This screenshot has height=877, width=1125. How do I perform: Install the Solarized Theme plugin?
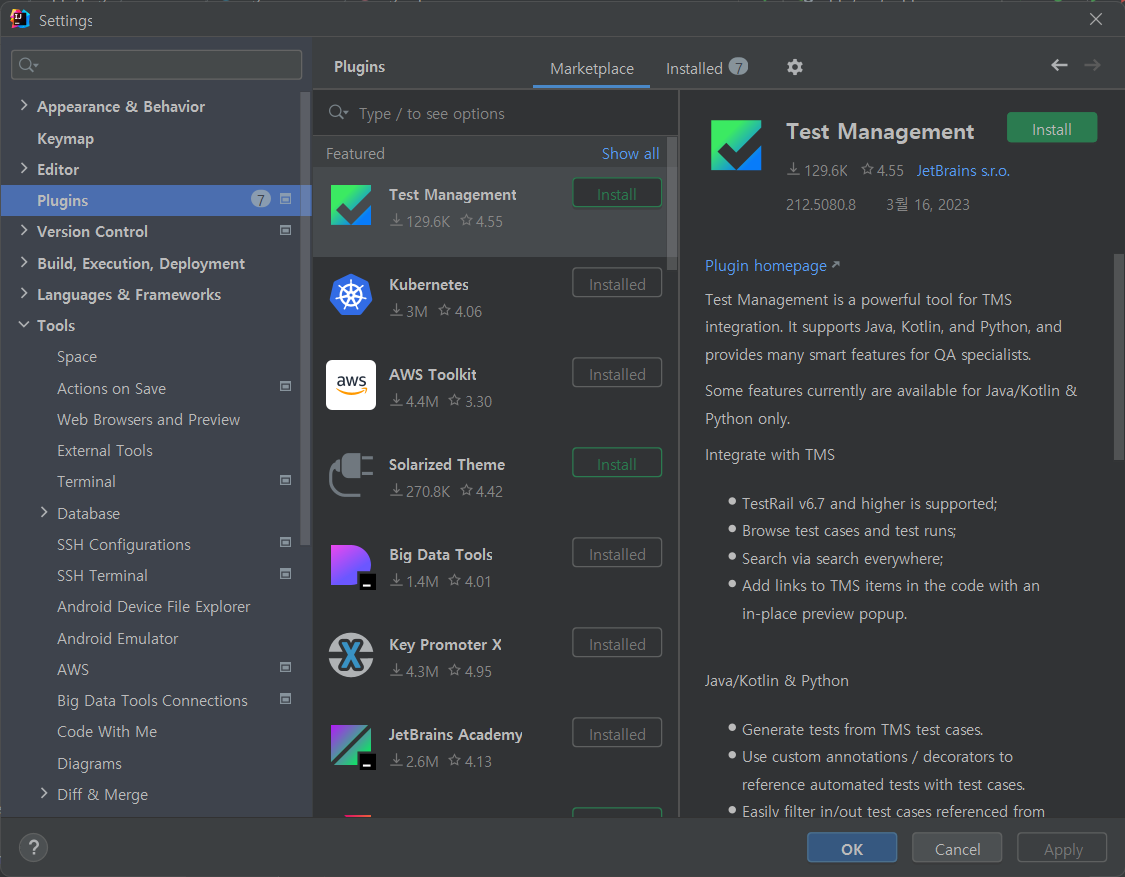[x=617, y=464]
